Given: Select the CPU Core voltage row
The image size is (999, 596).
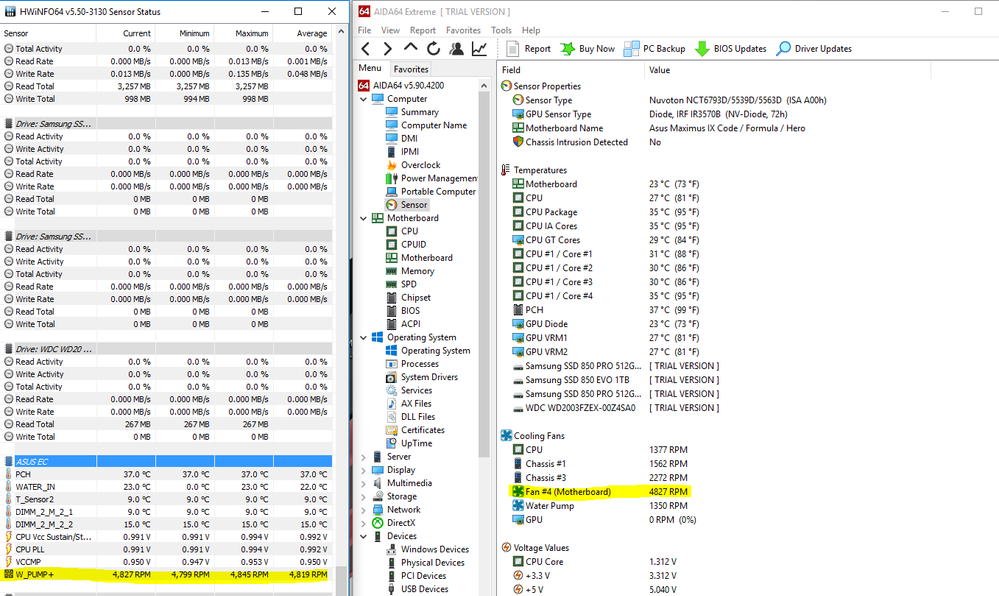Looking at the screenshot, I should point(595,562).
